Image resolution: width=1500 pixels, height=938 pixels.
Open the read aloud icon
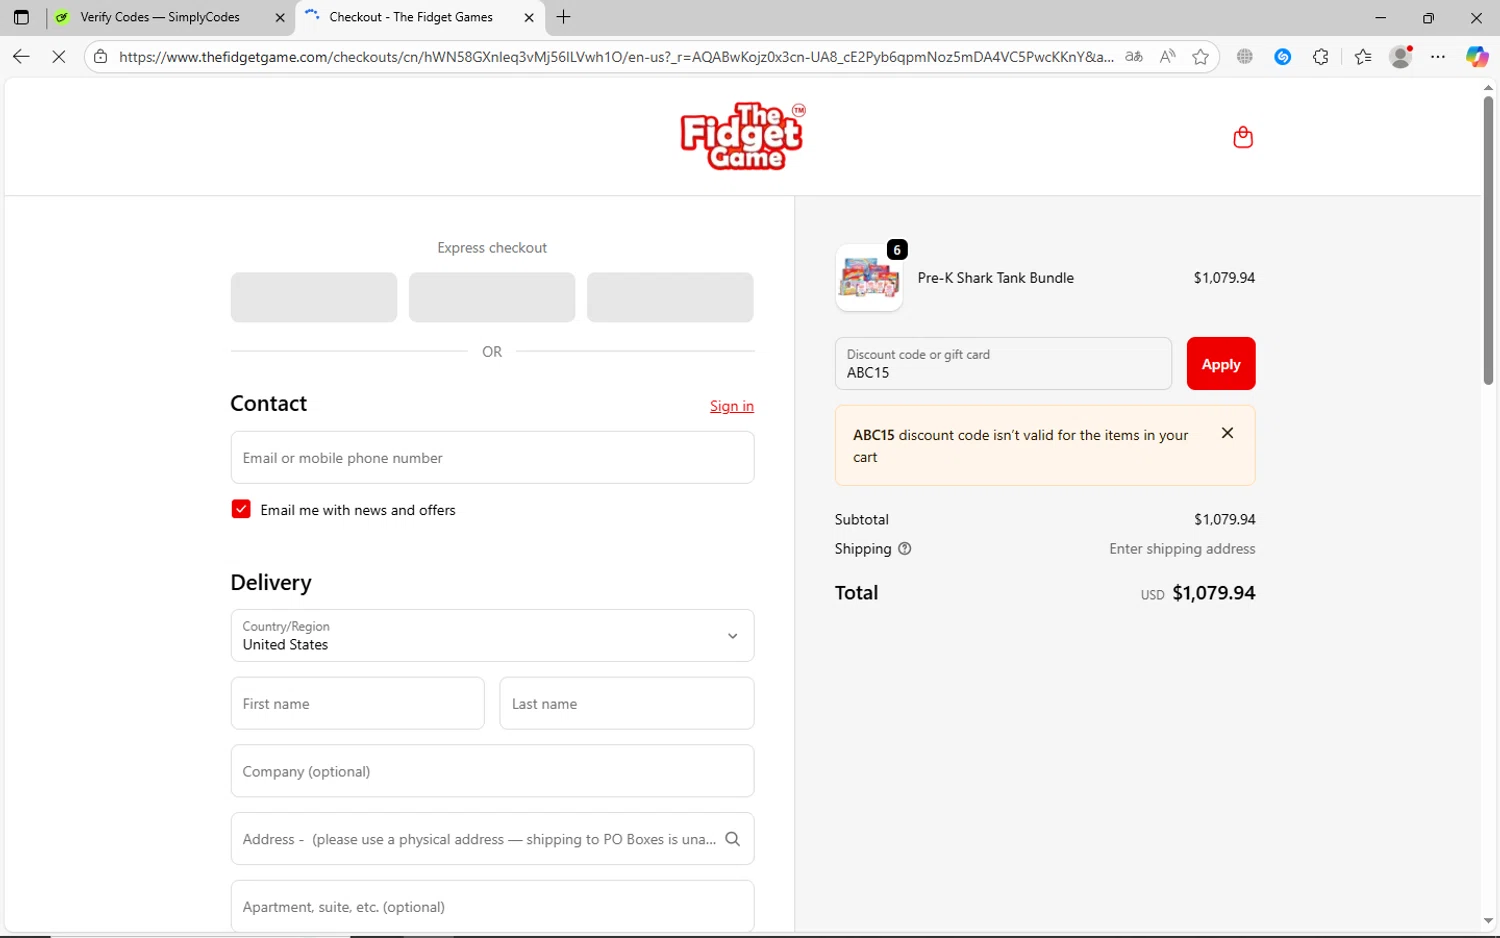1167,57
